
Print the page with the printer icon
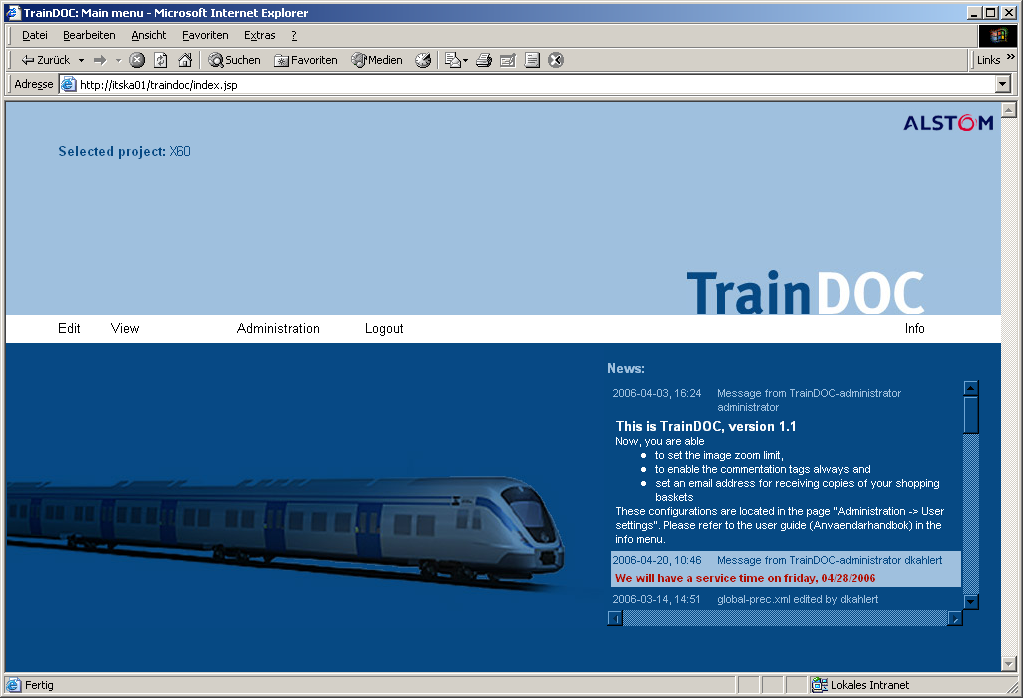point(483,60)
